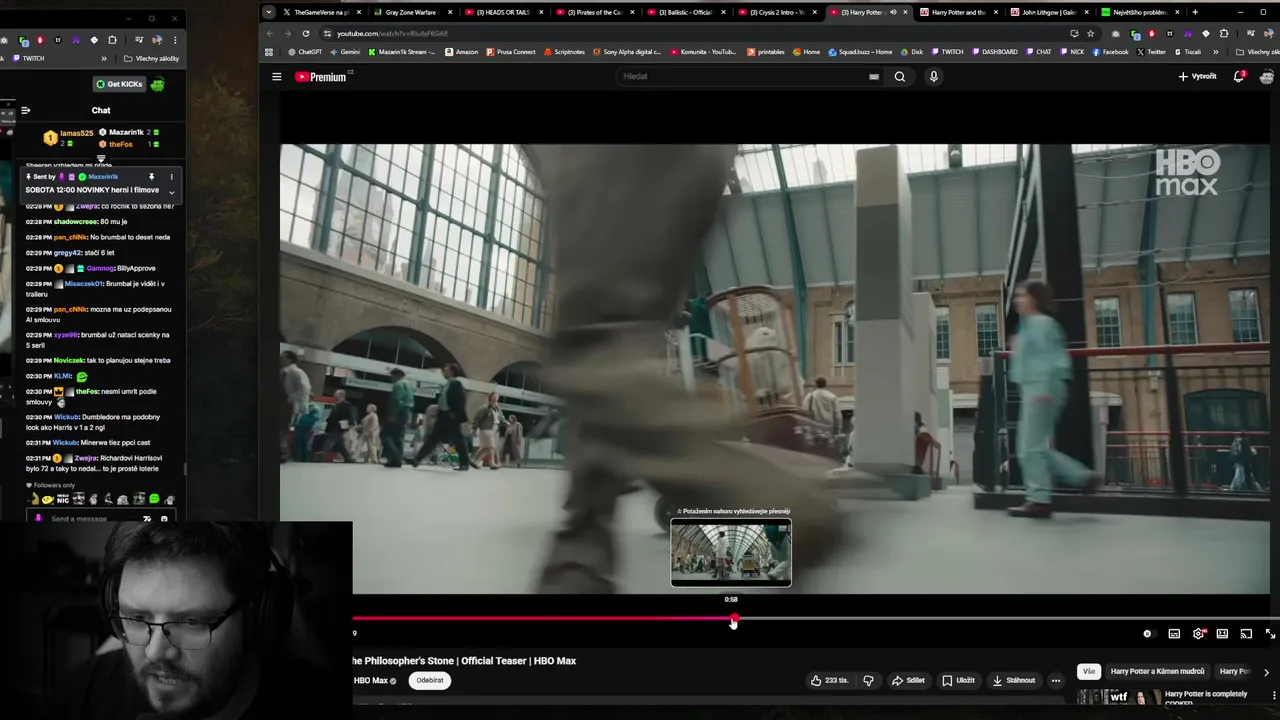1280x720 pixels.
Task: Like the video with 233 tis. thumbs up
Action: click(829, 680)
